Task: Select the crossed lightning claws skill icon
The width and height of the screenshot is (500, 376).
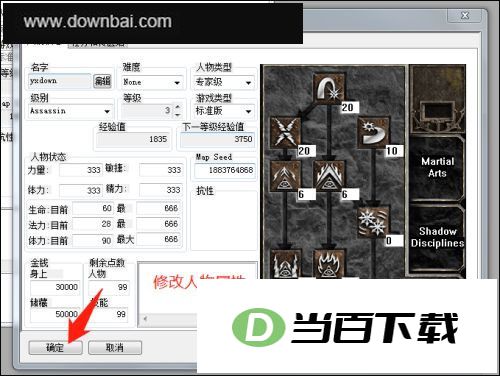Action: coord(285,132)
